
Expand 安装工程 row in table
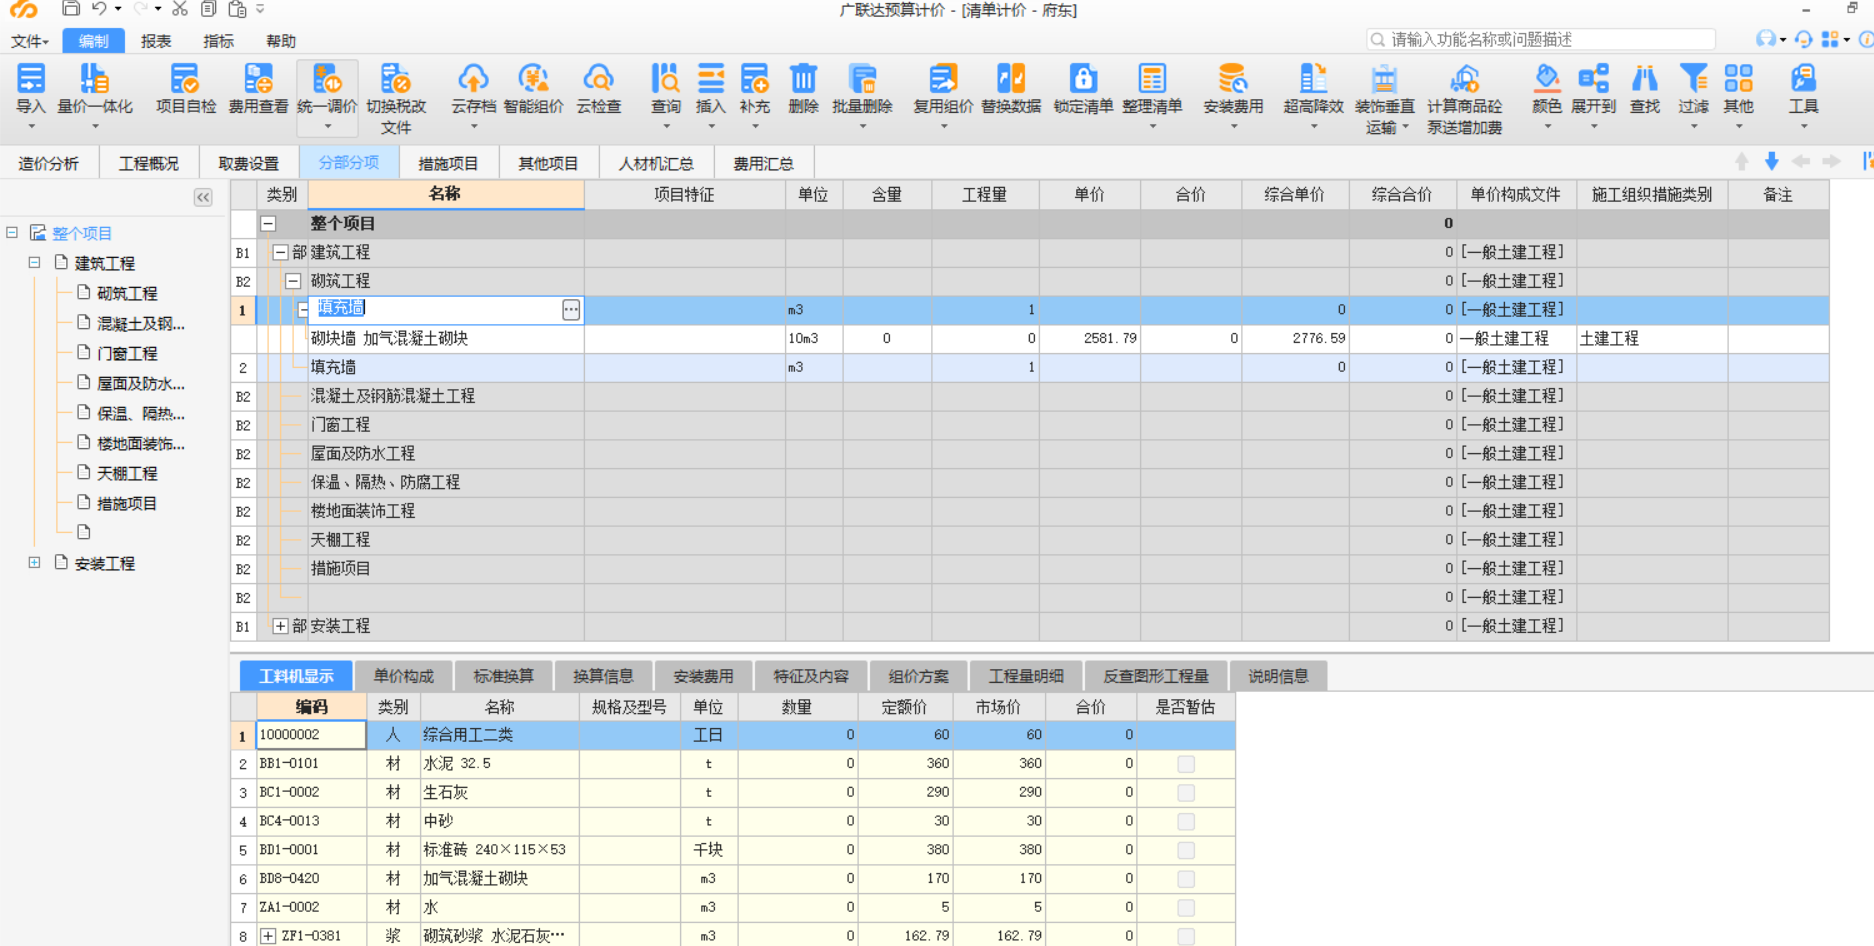point(281,627)
